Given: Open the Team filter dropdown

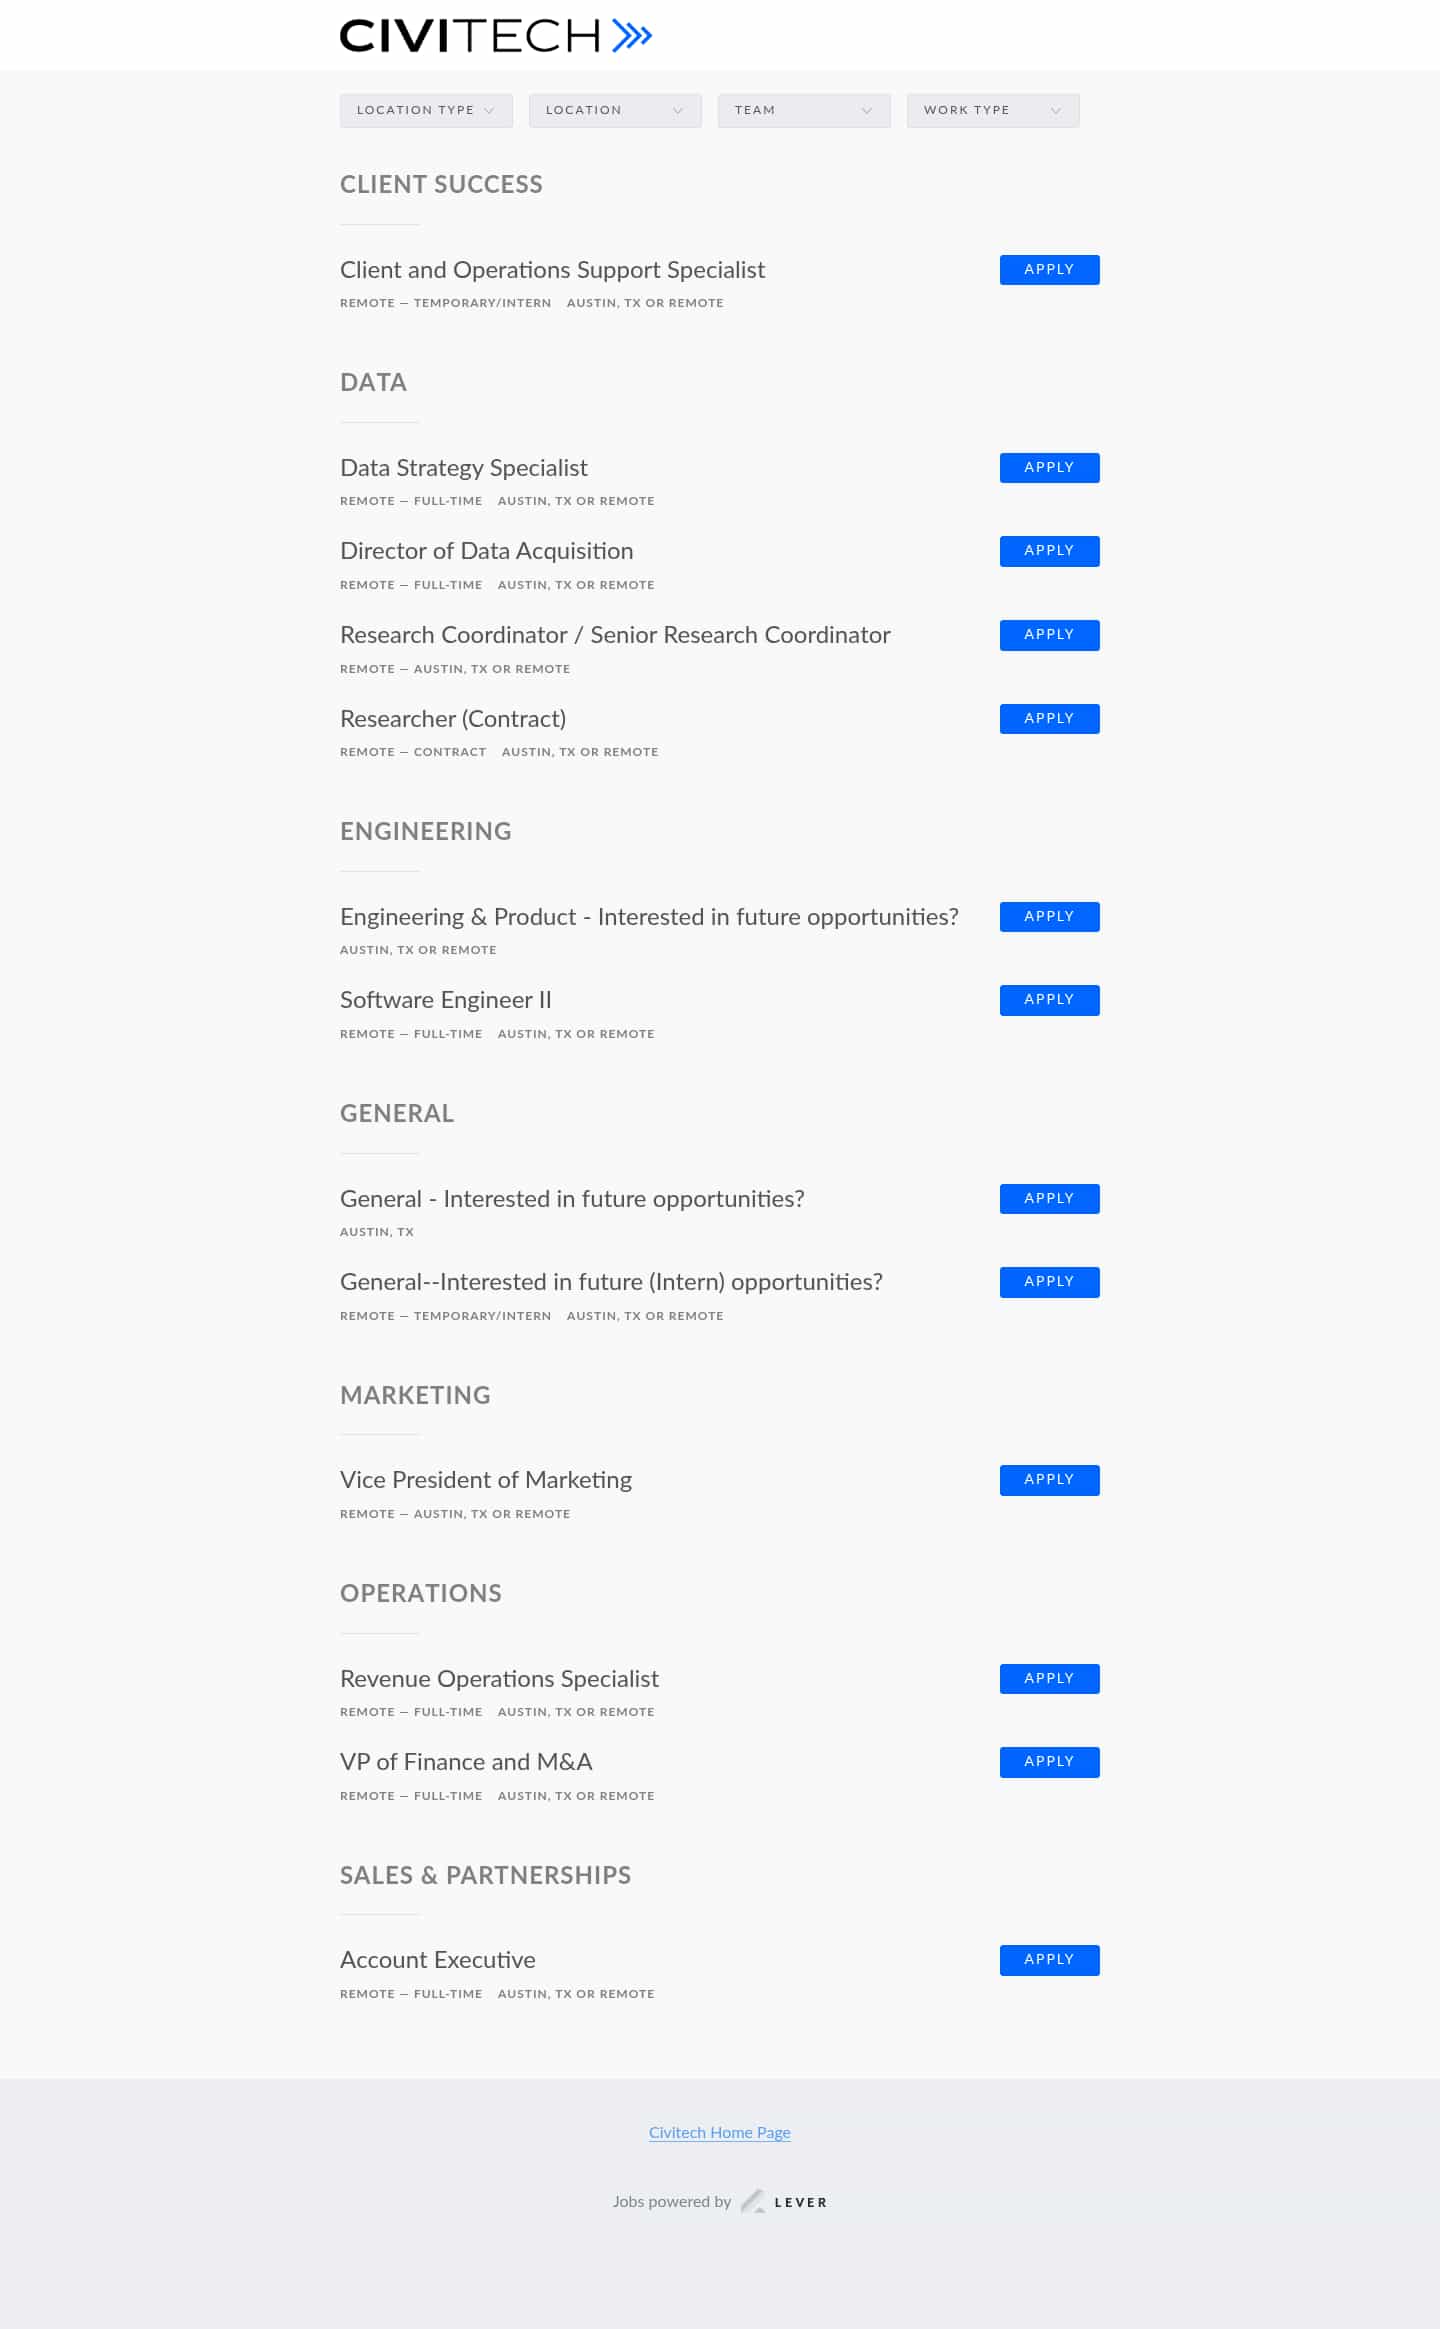Looking at the screenshot, I should 803,110.
